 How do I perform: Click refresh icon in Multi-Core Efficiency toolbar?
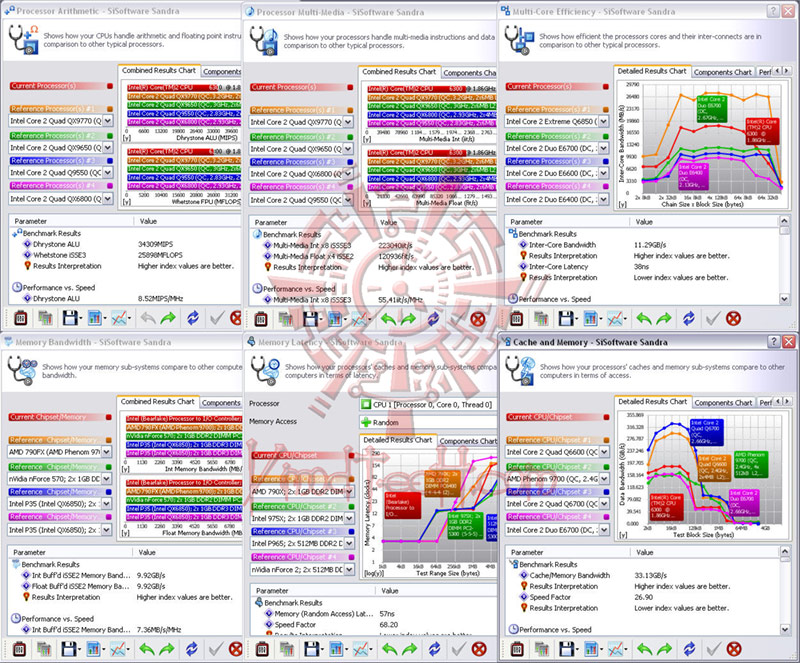(x=689, y=319)
